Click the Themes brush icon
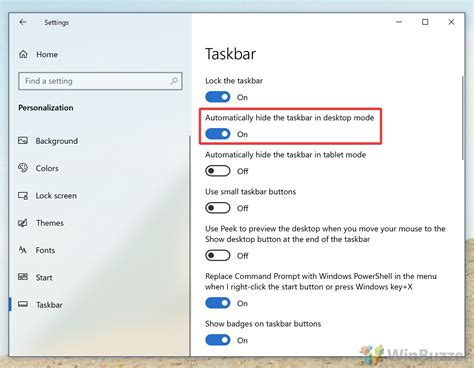Viewport: 474px width, 368px height. 23,223
